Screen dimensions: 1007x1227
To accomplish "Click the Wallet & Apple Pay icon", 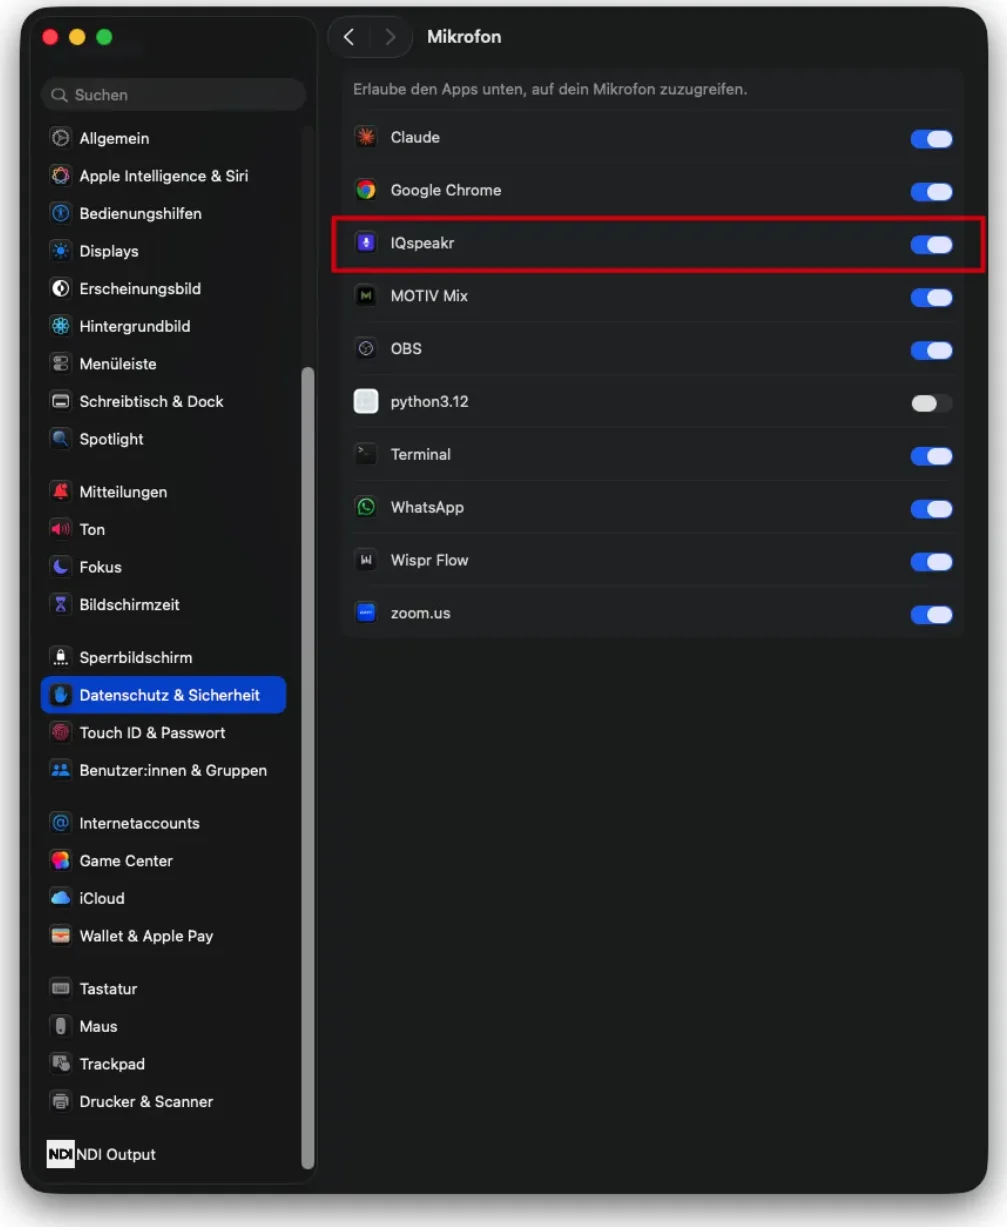I will tap(61, 936).
